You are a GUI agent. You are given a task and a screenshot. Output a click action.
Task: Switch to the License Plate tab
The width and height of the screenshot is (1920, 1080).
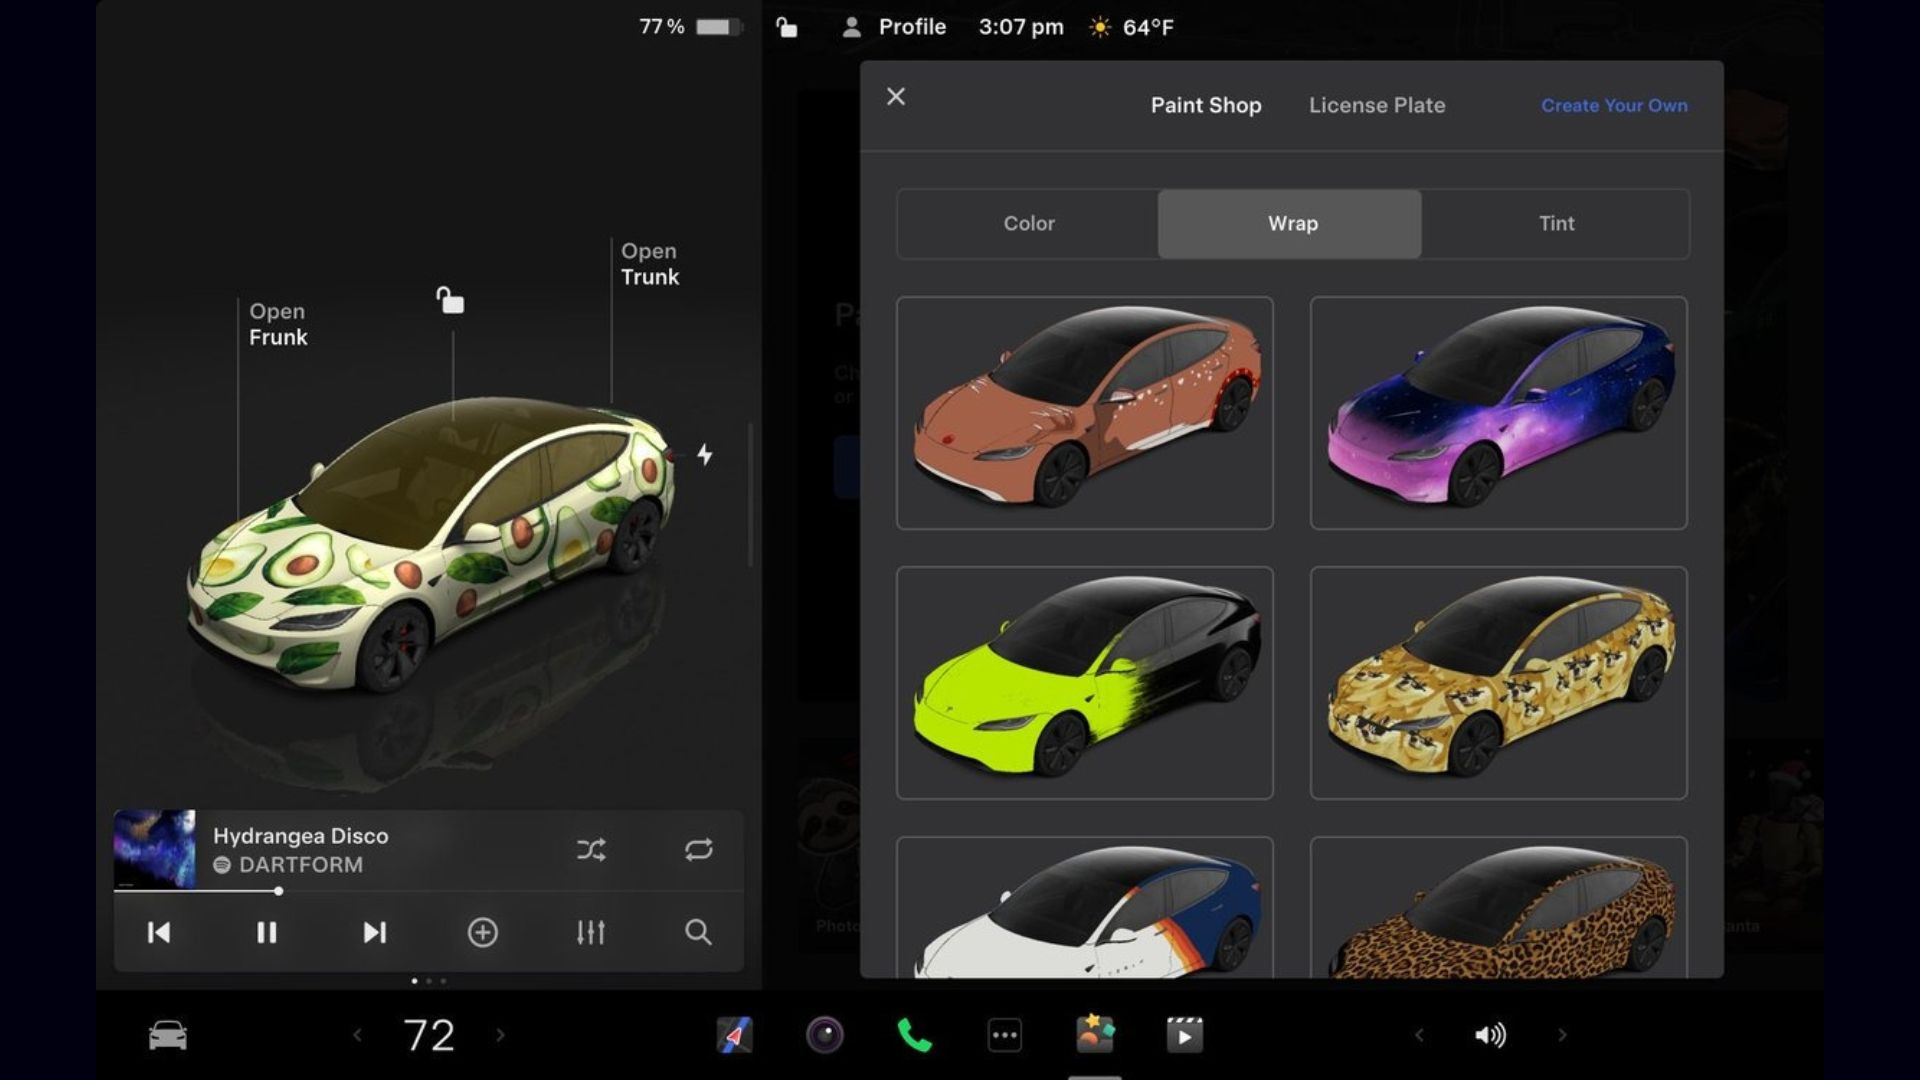pos(1376,105)
